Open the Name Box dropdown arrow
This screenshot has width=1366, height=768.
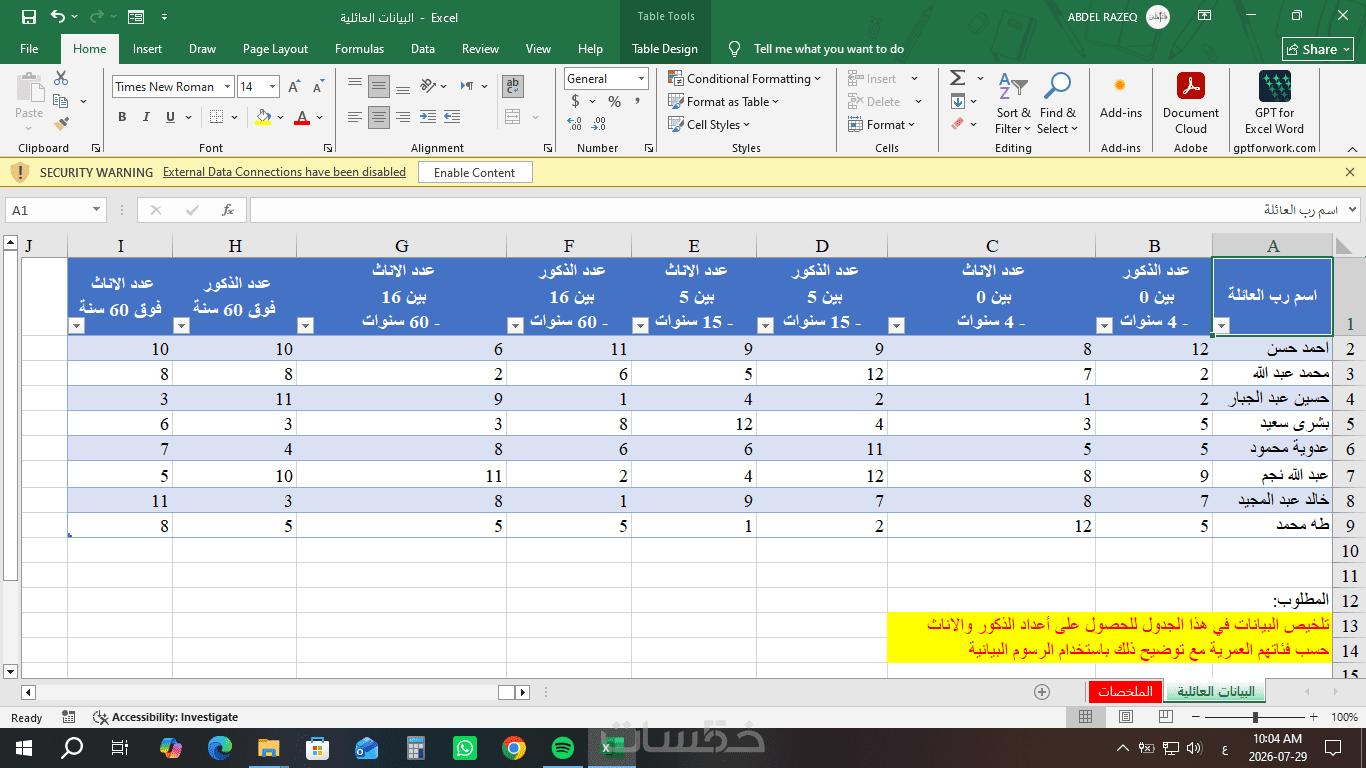97,210
